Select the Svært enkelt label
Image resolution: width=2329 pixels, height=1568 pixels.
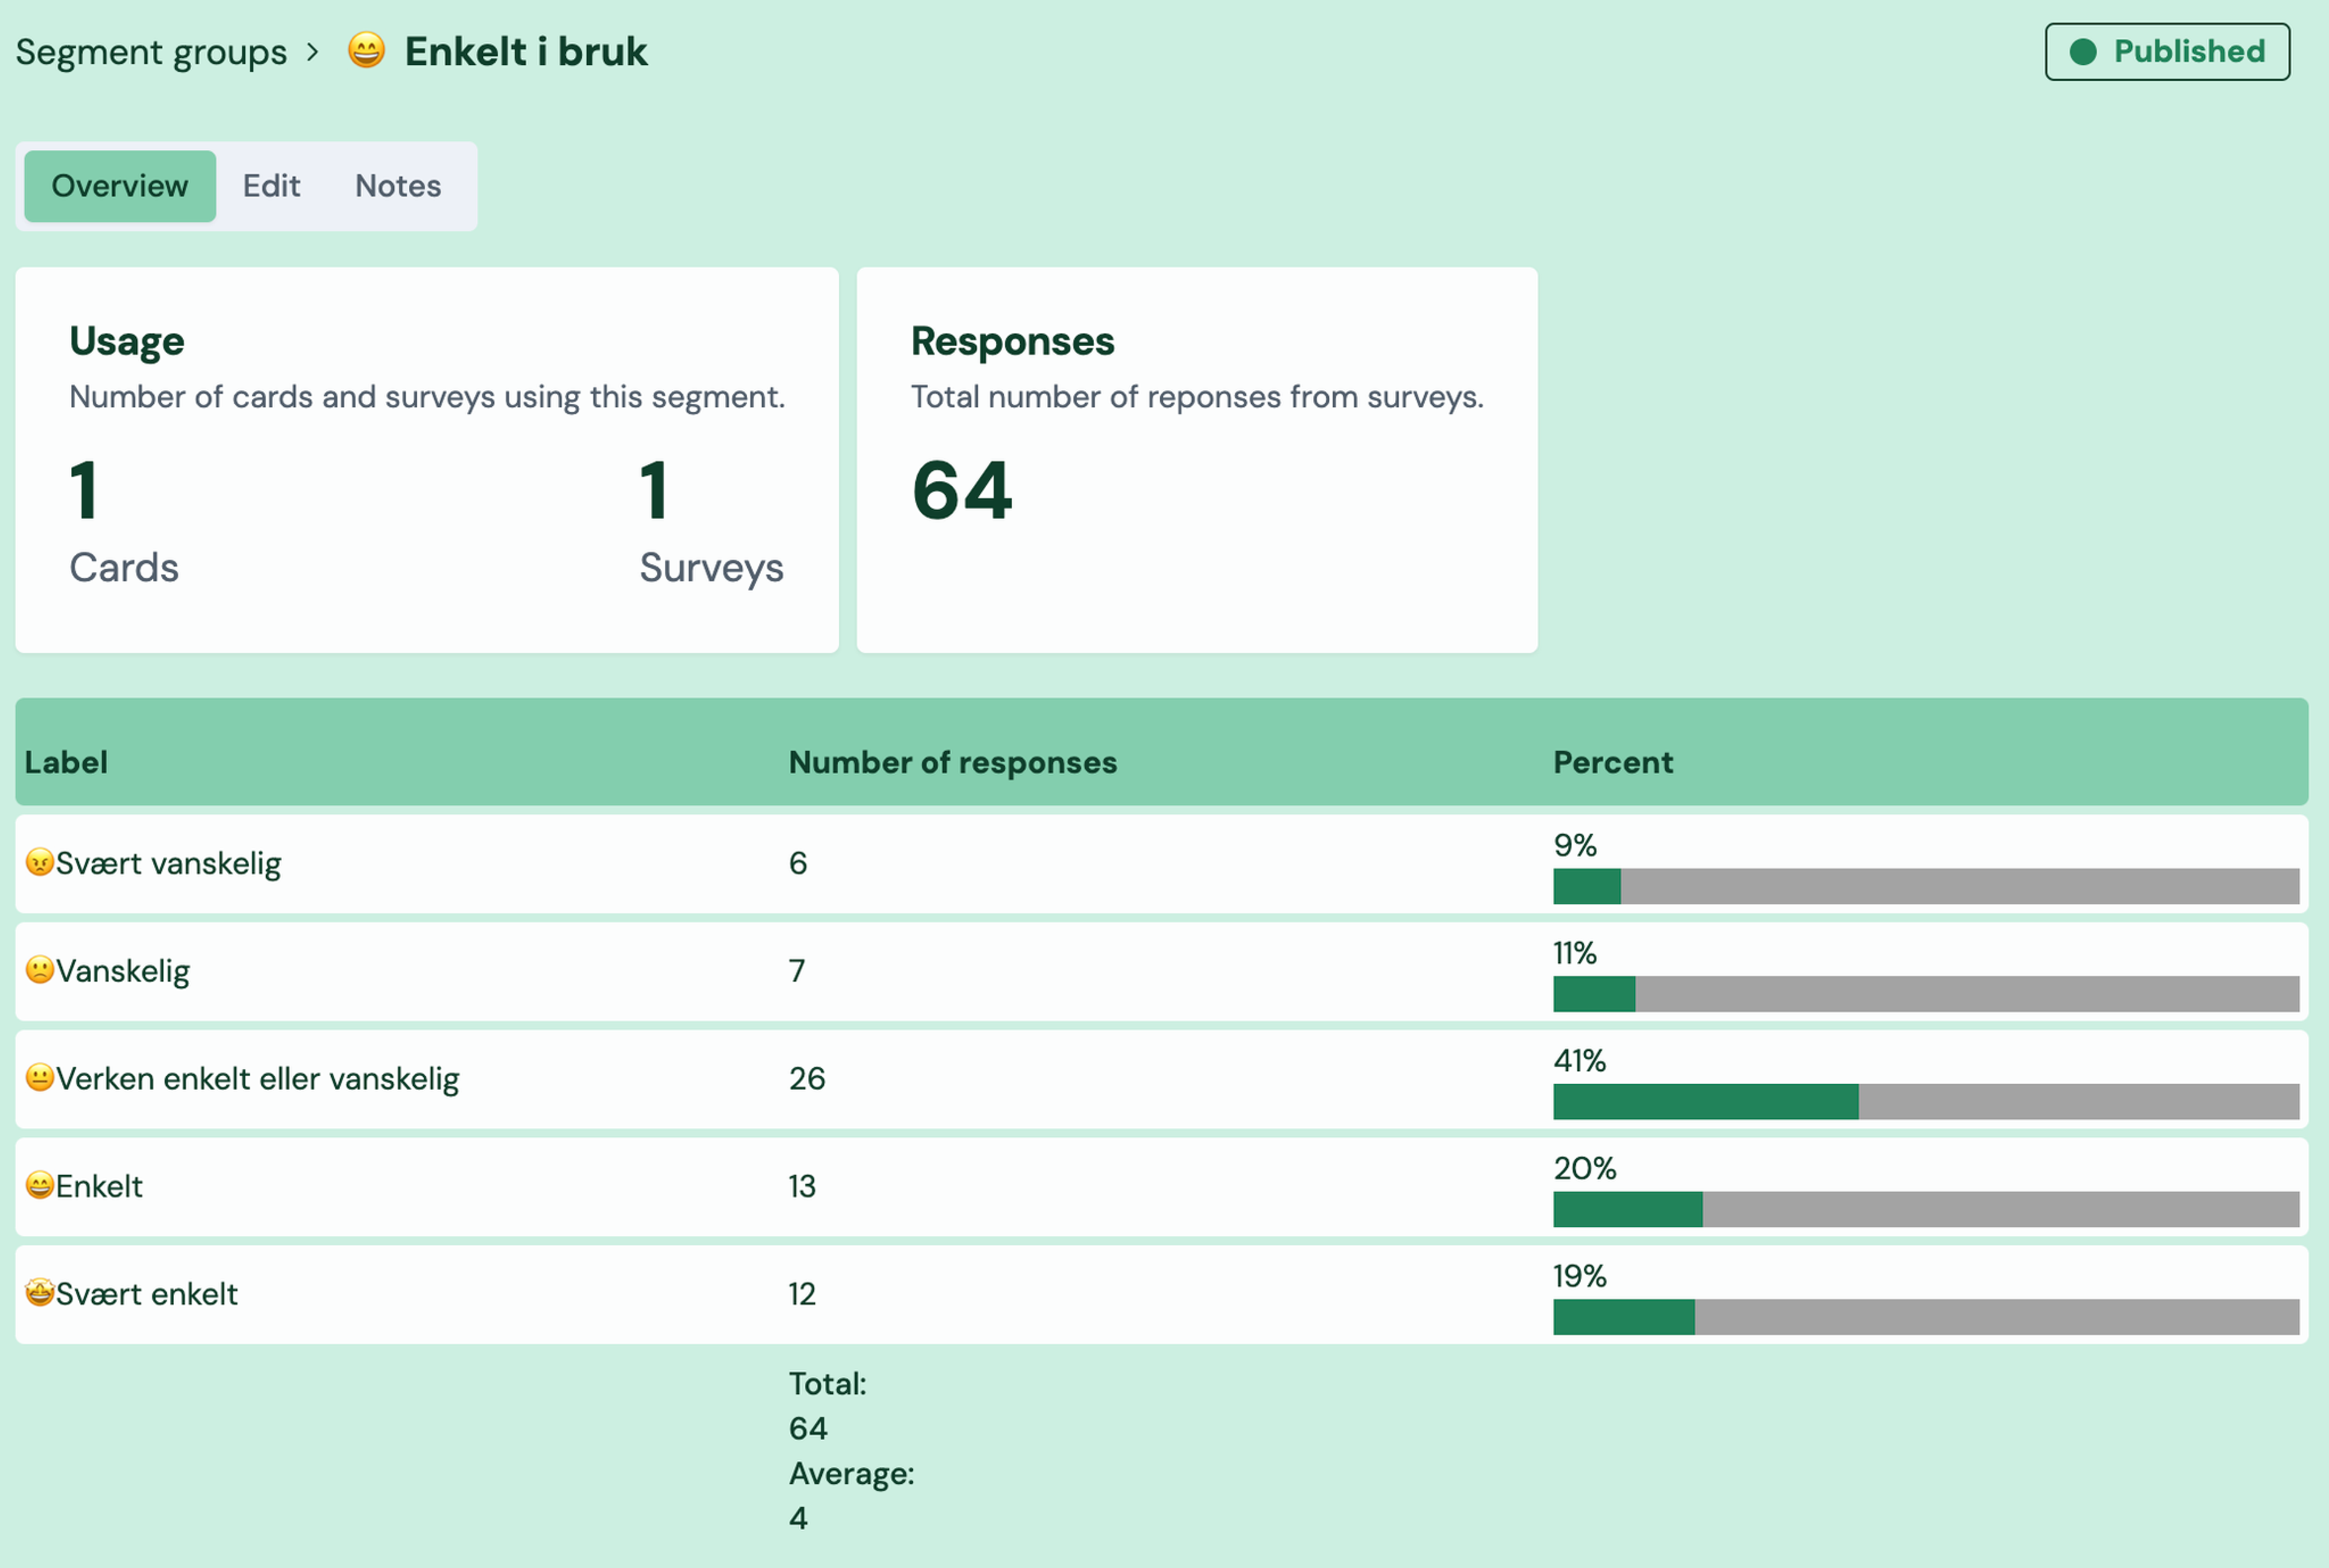(147, 1295)
